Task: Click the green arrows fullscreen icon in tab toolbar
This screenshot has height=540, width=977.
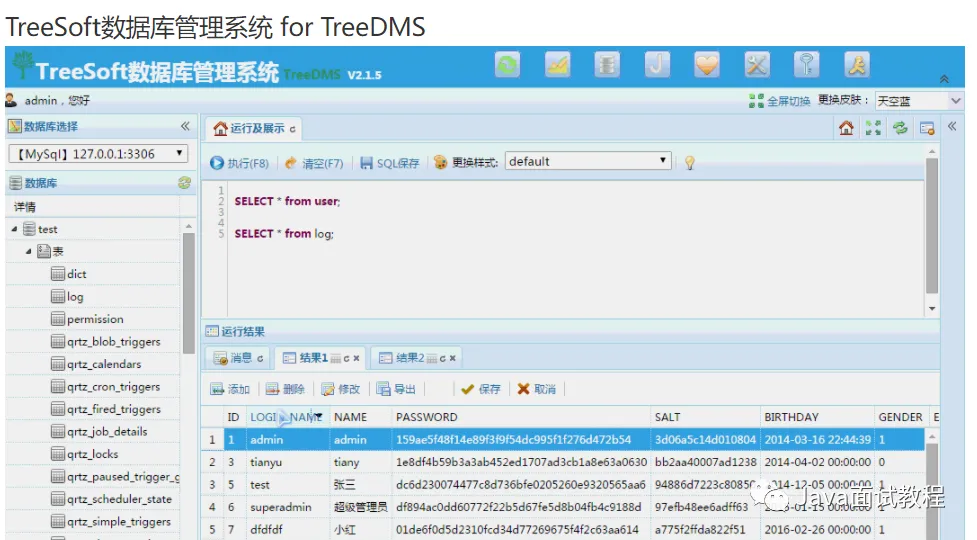Action: coord(873,128)
